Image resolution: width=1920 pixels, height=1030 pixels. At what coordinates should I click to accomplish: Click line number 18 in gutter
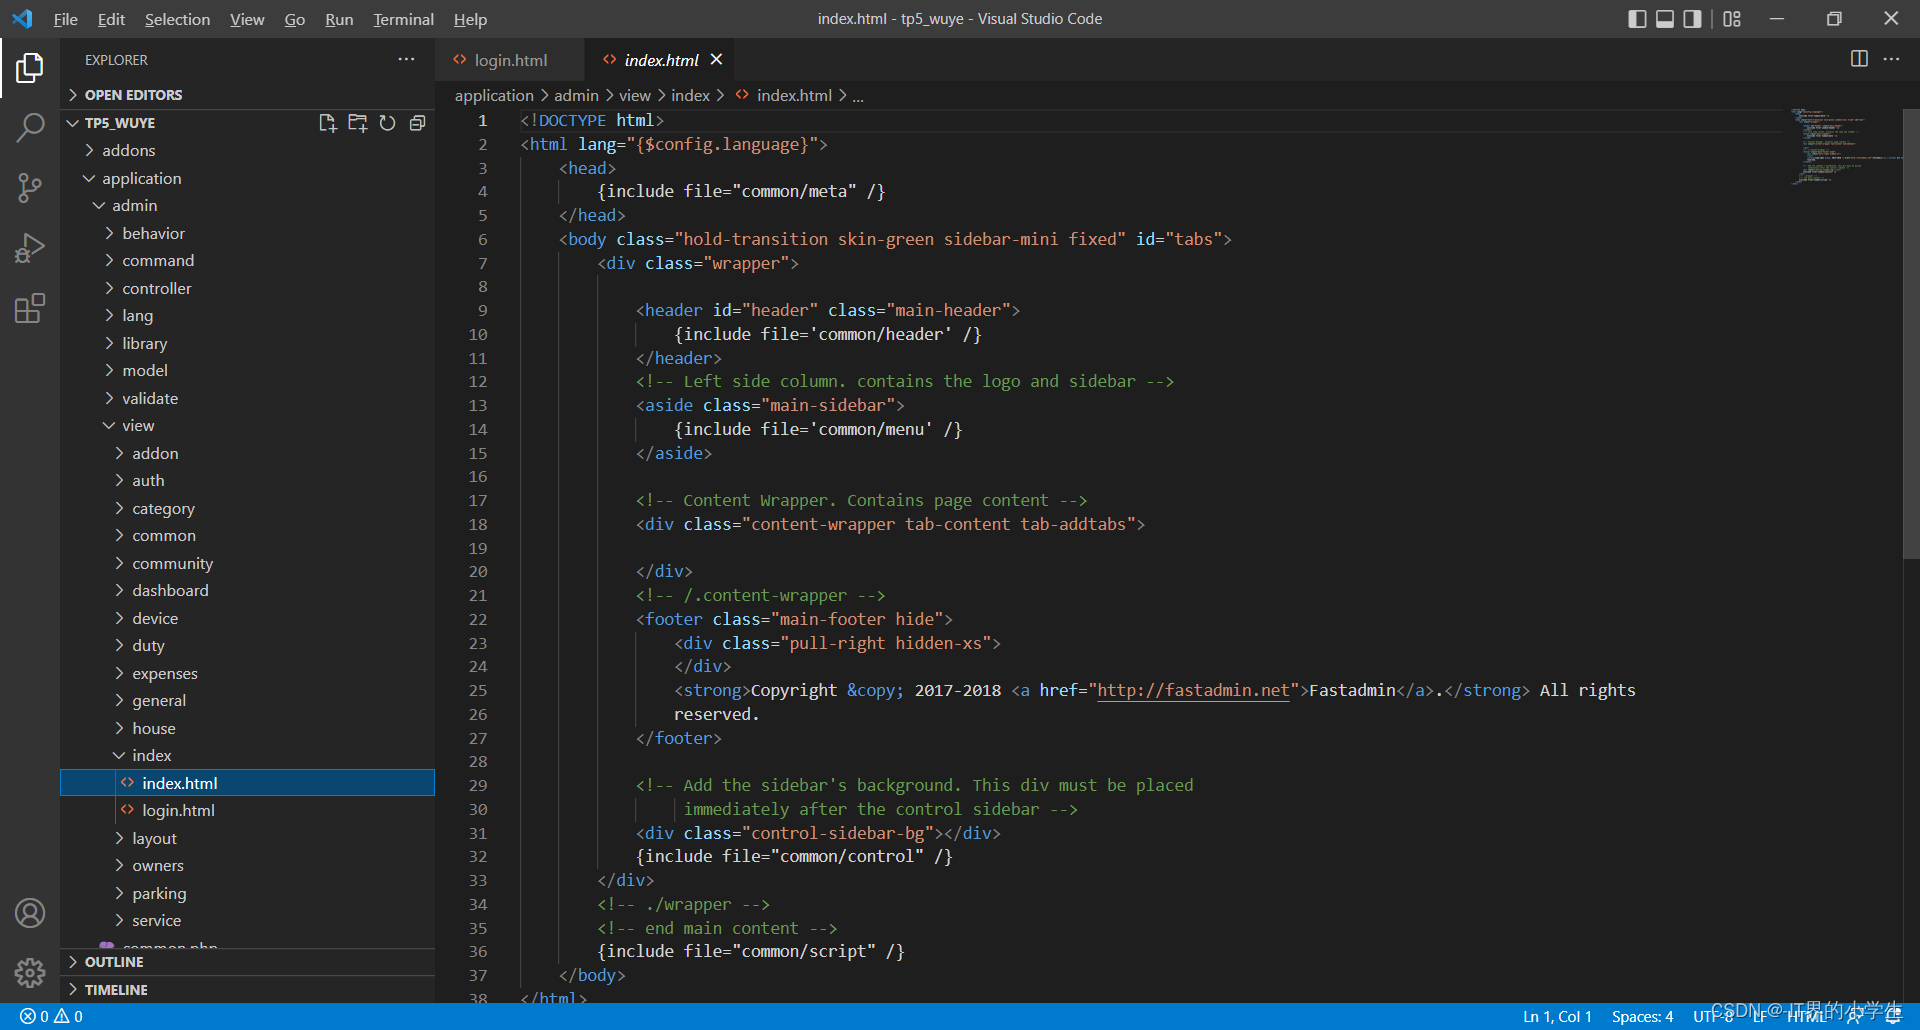pos(478,524)
